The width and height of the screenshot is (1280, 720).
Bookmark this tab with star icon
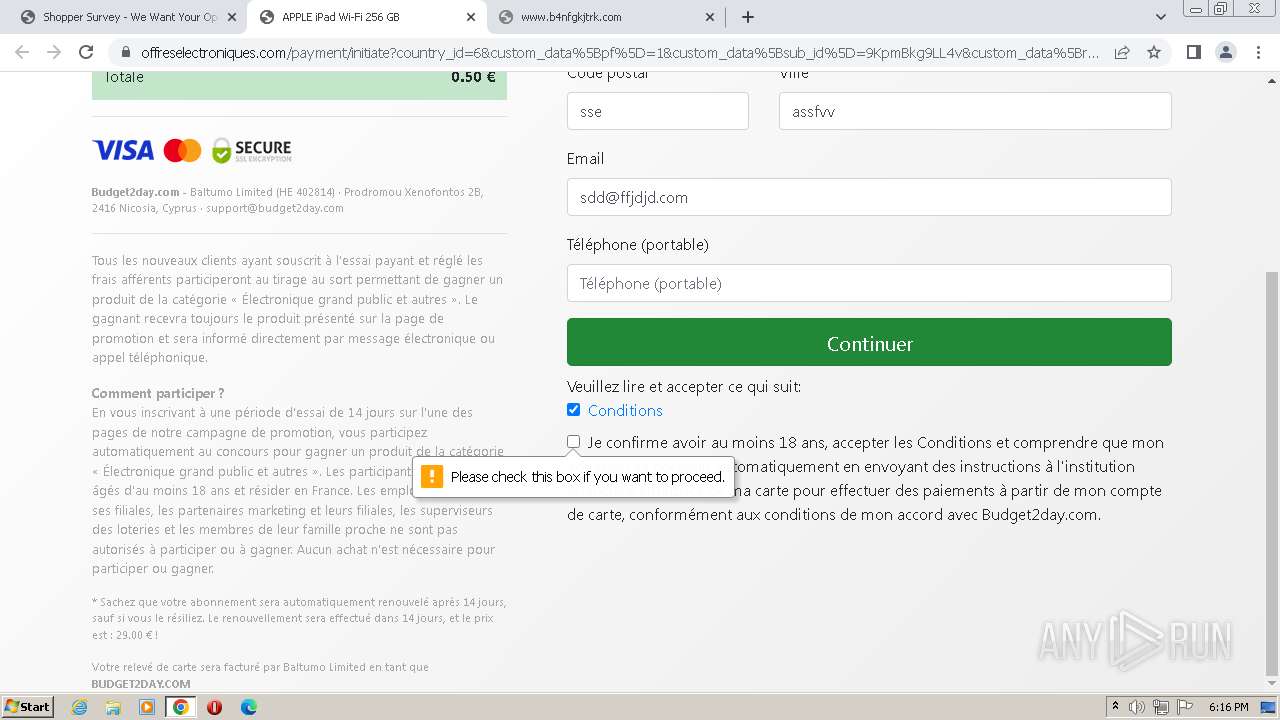[1154, 52]
